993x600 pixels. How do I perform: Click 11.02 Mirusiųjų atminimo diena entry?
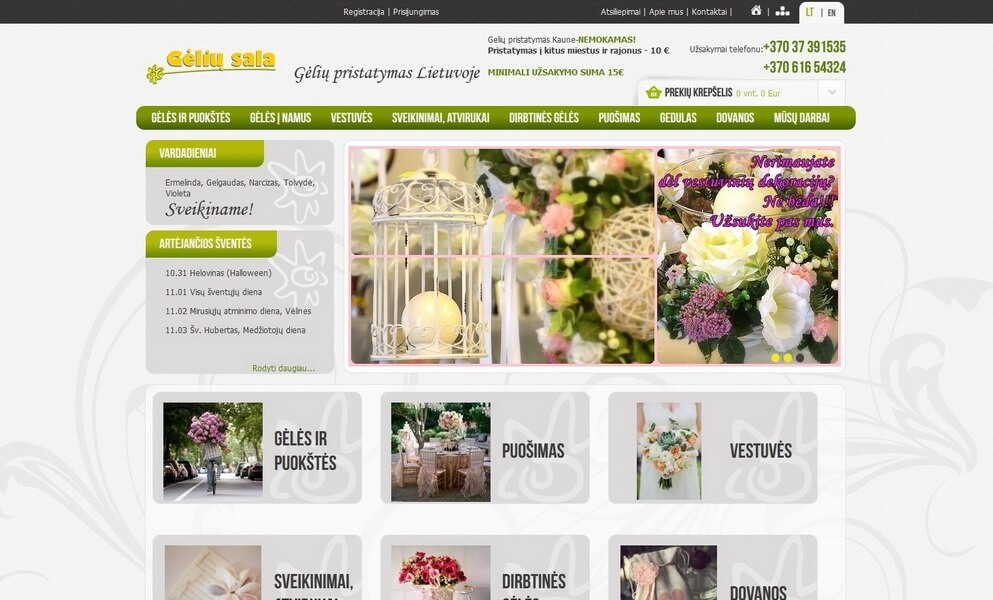238,311
